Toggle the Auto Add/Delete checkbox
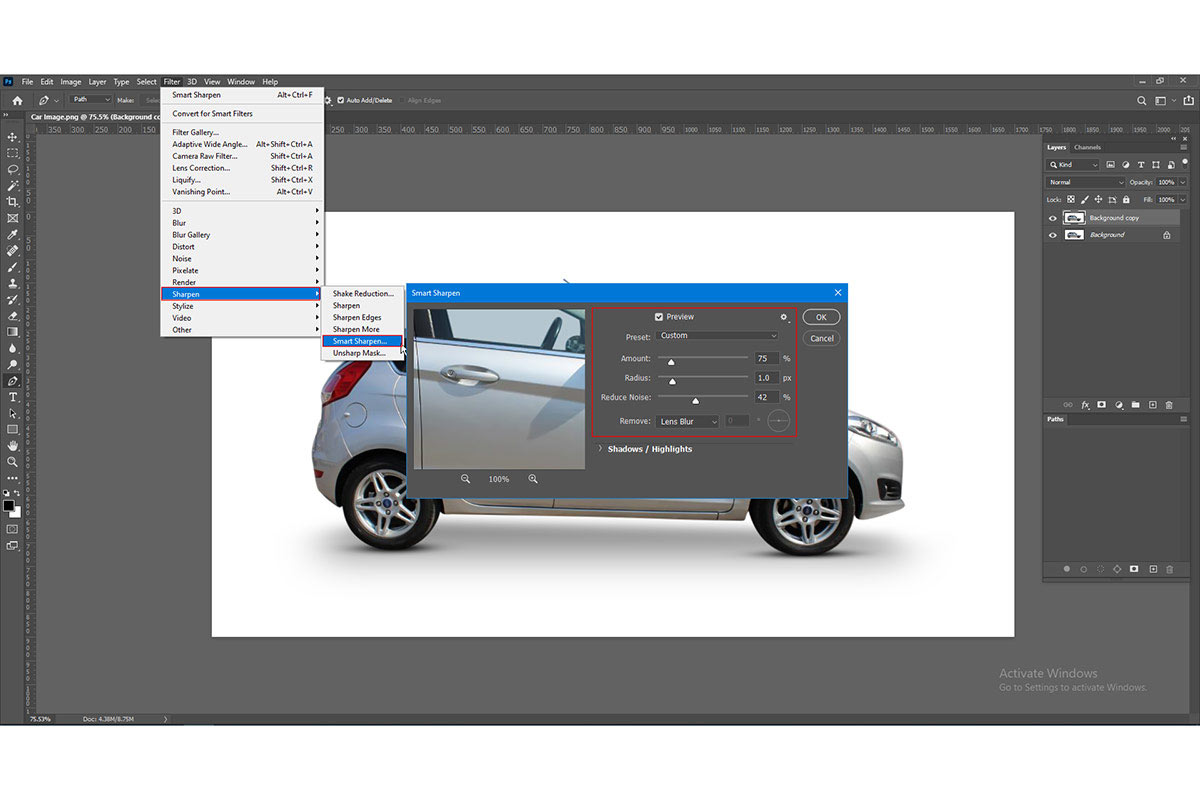Image resolution: width=1200 pixels, height=800 pixels. (x=341, y=100)
